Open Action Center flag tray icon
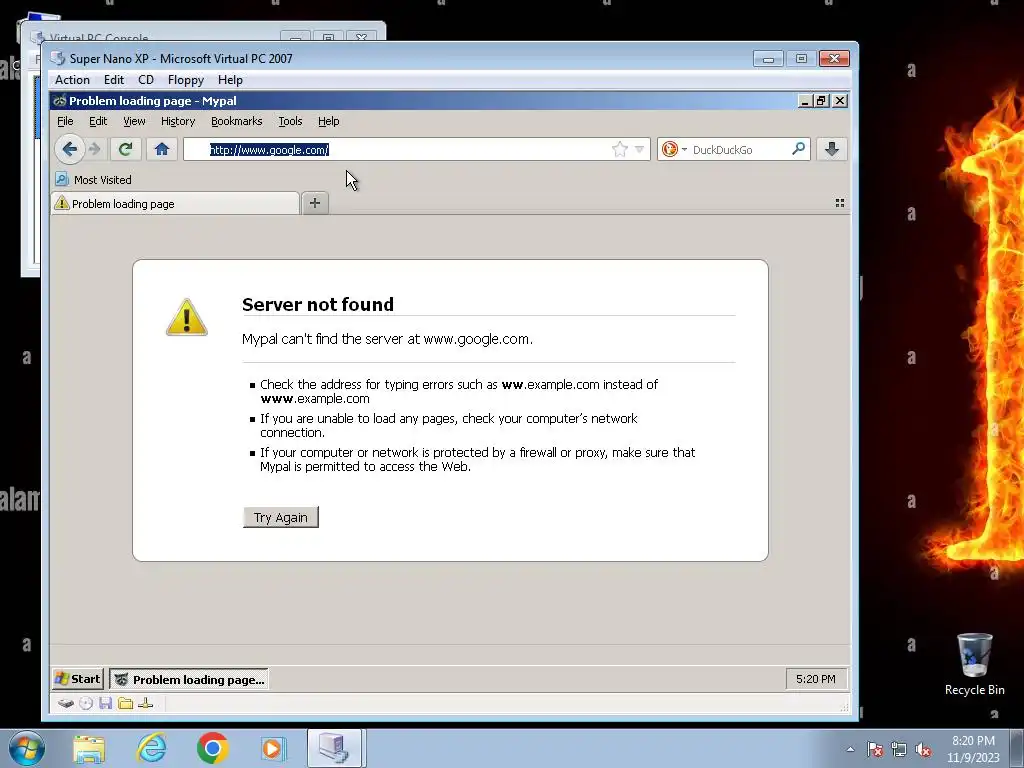 point(875,749)
